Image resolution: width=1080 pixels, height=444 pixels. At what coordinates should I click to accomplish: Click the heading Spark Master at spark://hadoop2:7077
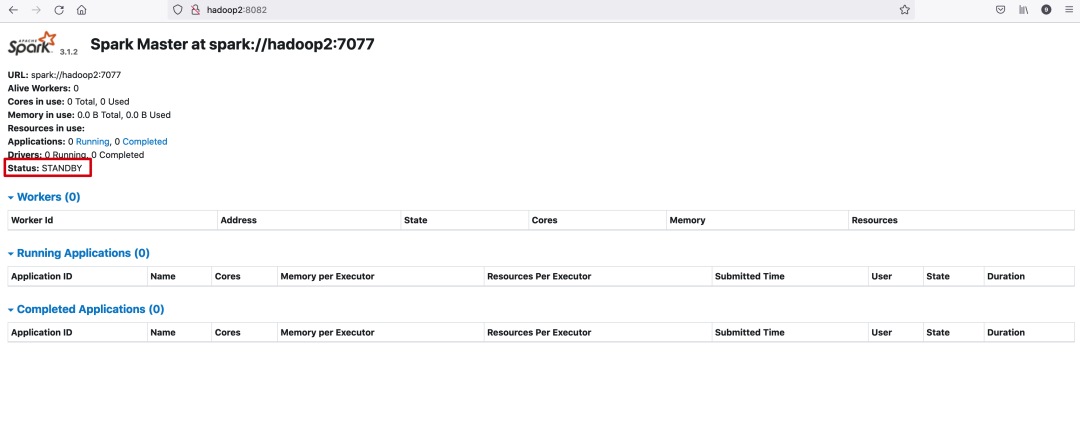[232, 45]
